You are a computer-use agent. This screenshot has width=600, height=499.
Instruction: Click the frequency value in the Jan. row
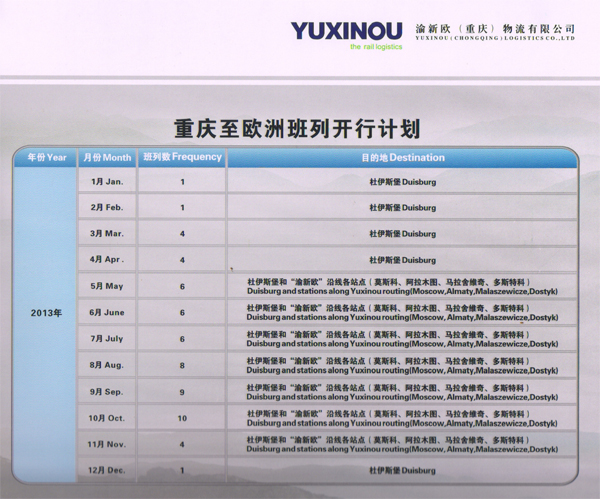[183, 182]
